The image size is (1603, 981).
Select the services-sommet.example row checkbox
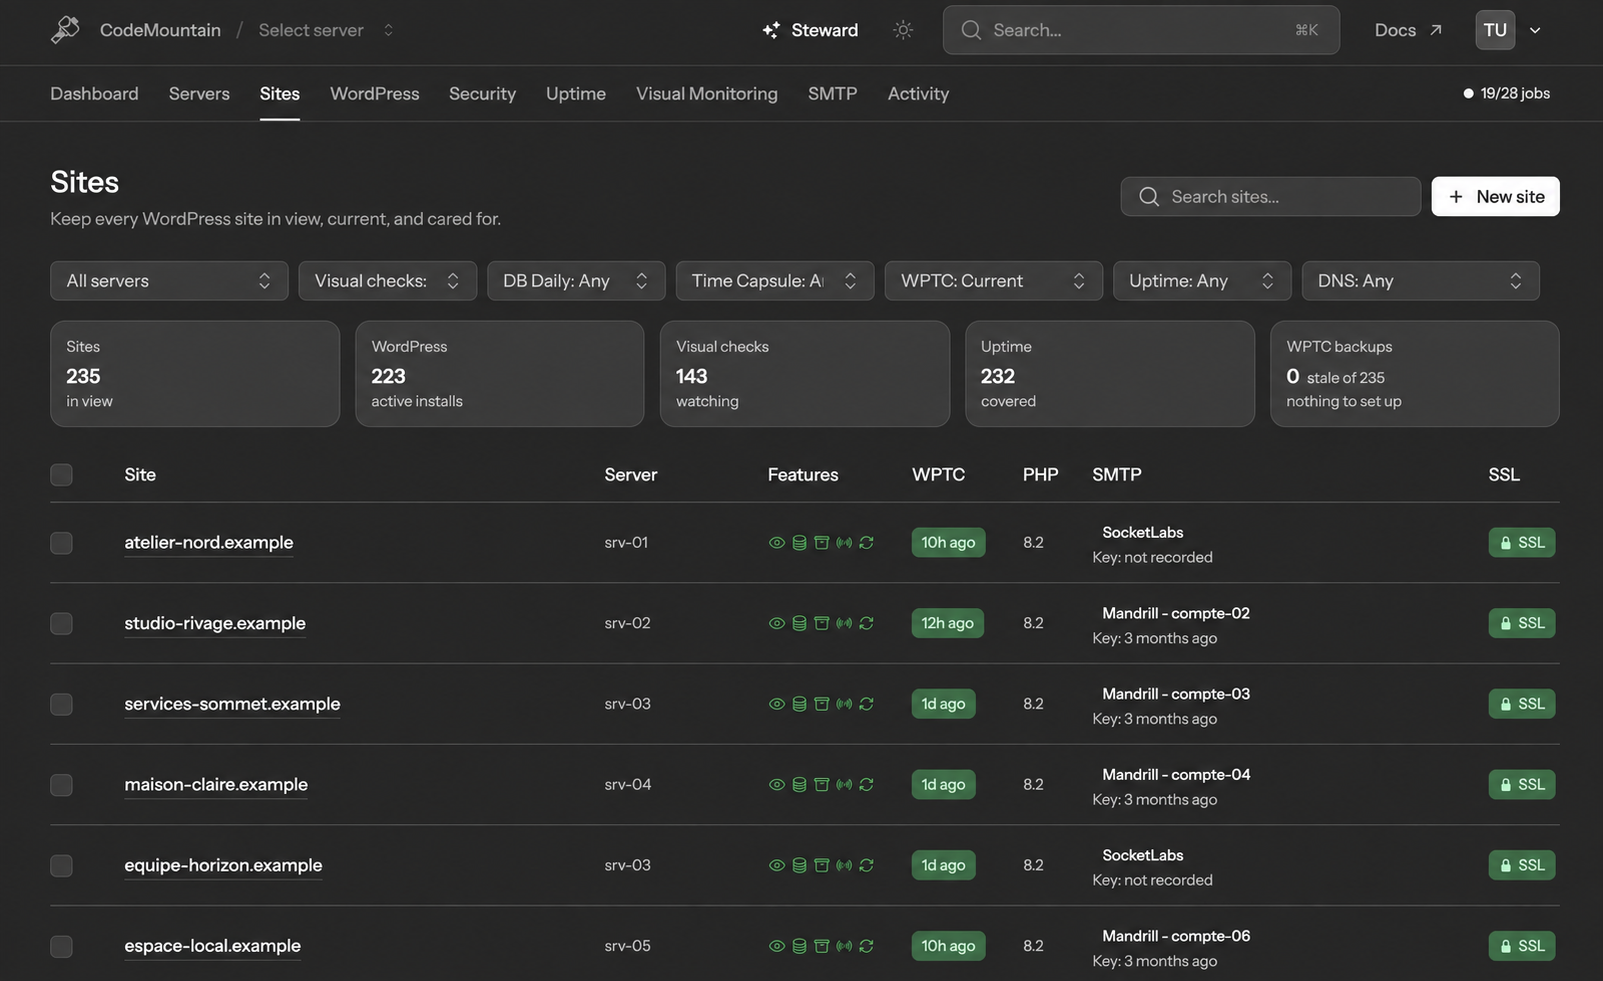pos(61,704)
